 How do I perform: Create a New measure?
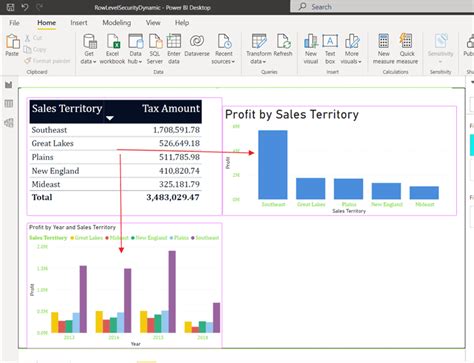point(384,49)
